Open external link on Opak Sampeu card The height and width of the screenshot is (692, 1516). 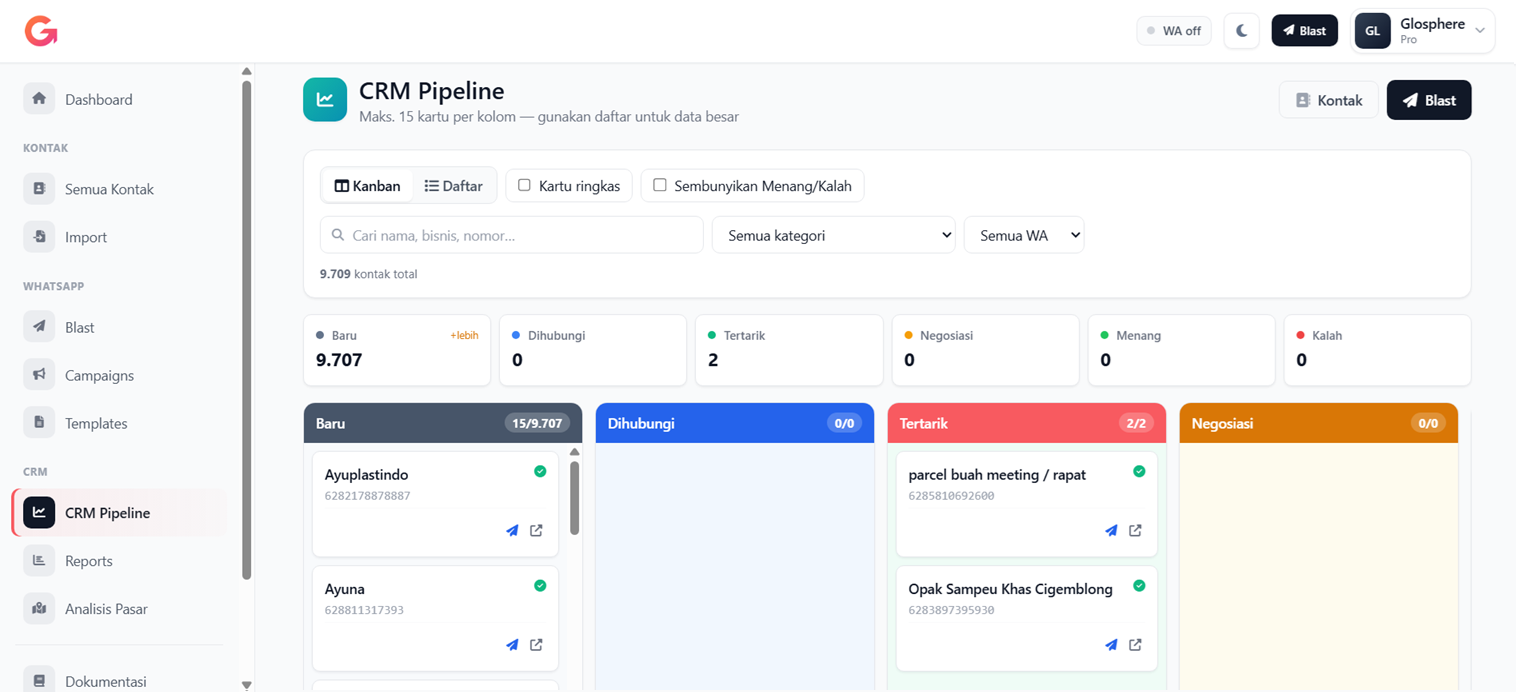click(1135, 645)
